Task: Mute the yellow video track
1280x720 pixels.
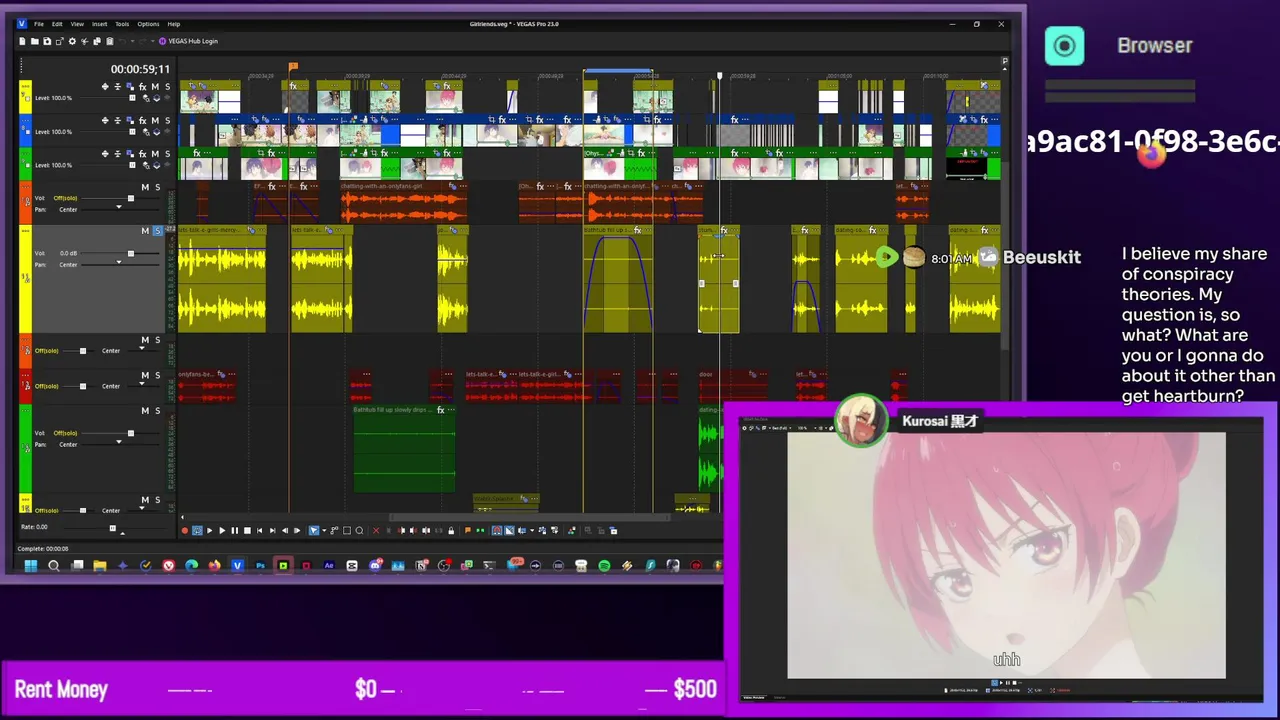Action: tap(155, 87)
